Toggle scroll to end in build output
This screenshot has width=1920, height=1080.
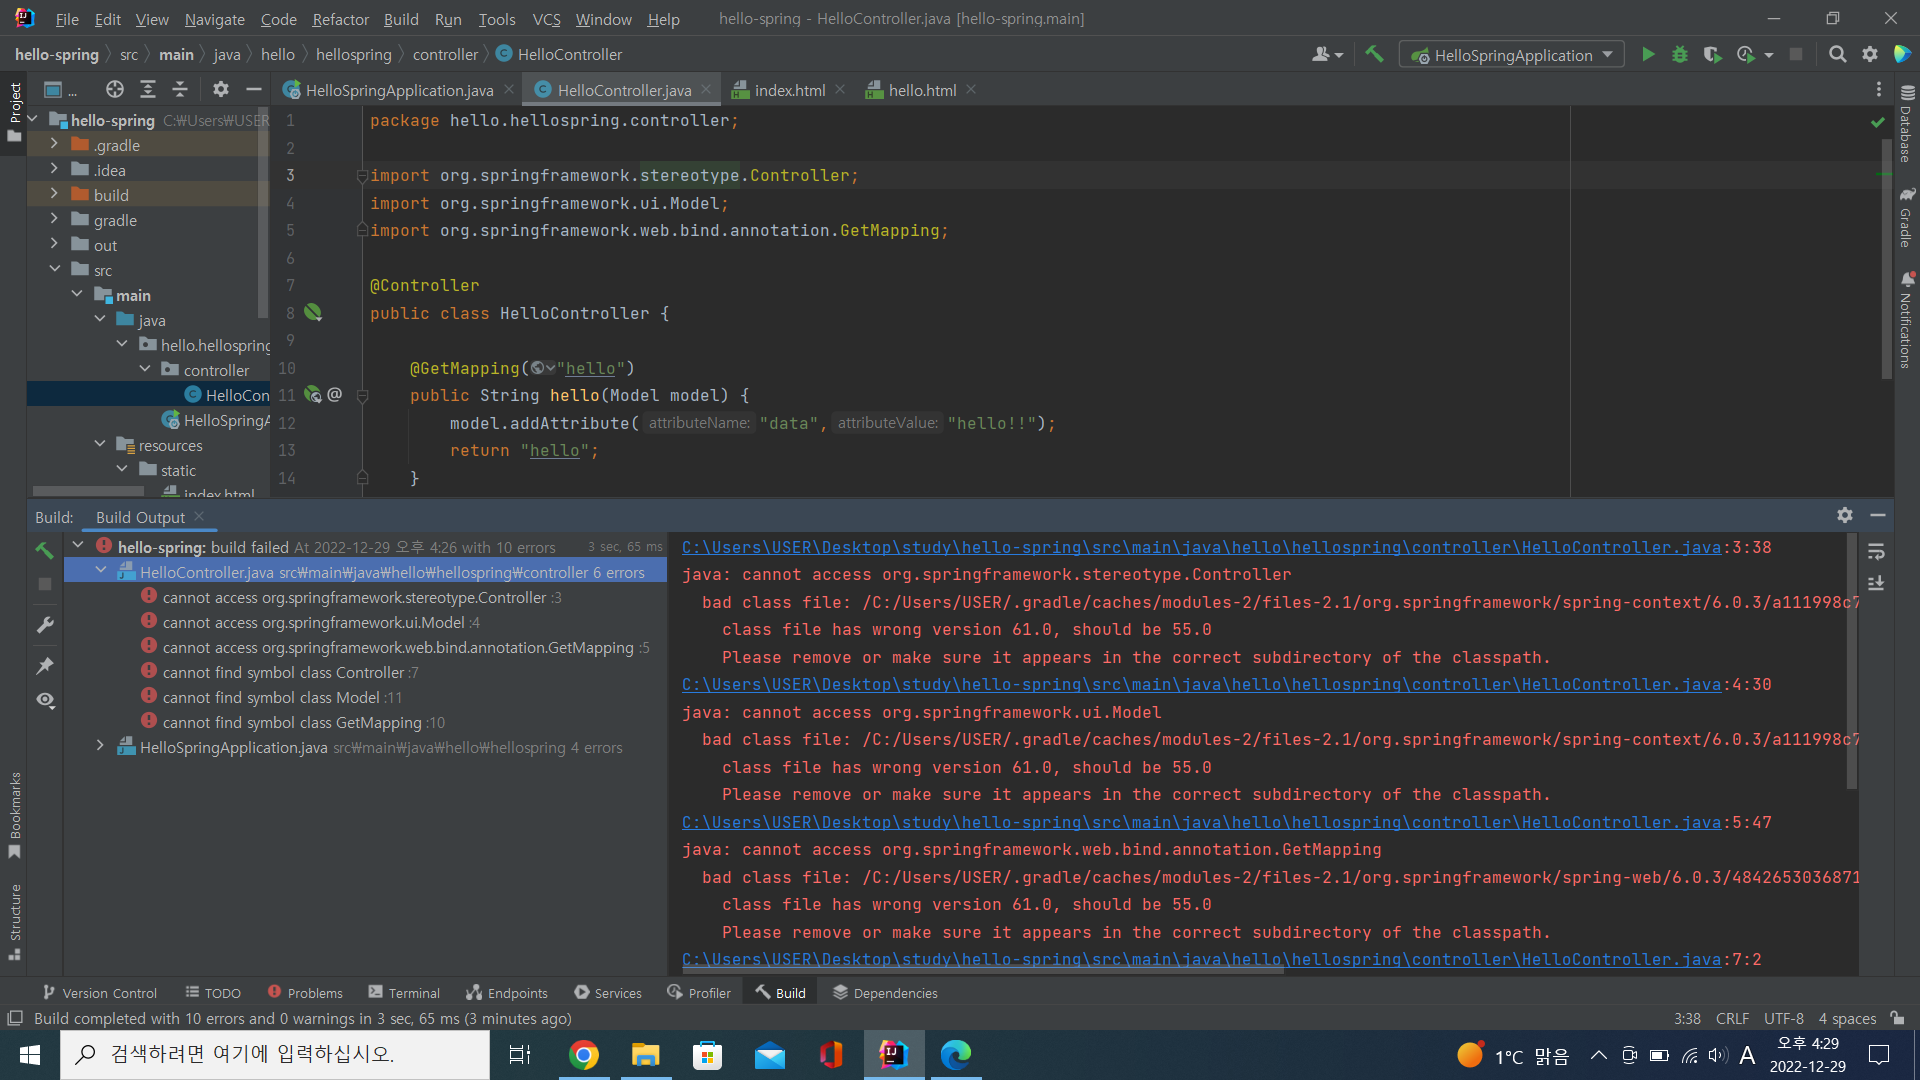[1876, 583]
